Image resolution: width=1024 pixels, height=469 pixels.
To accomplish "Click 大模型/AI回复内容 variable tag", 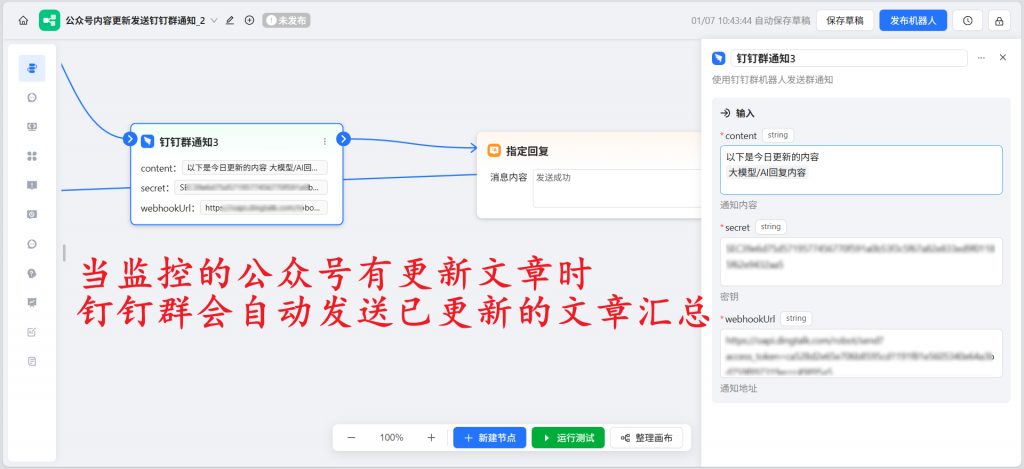I will (767, 172).
